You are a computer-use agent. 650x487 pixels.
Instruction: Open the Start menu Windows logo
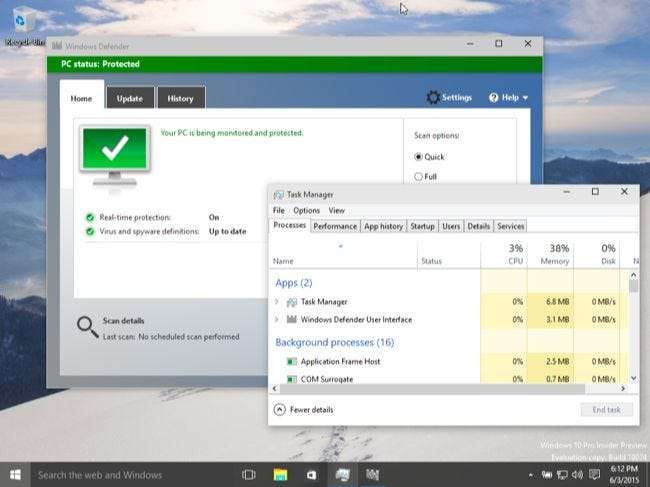point(15,474)
